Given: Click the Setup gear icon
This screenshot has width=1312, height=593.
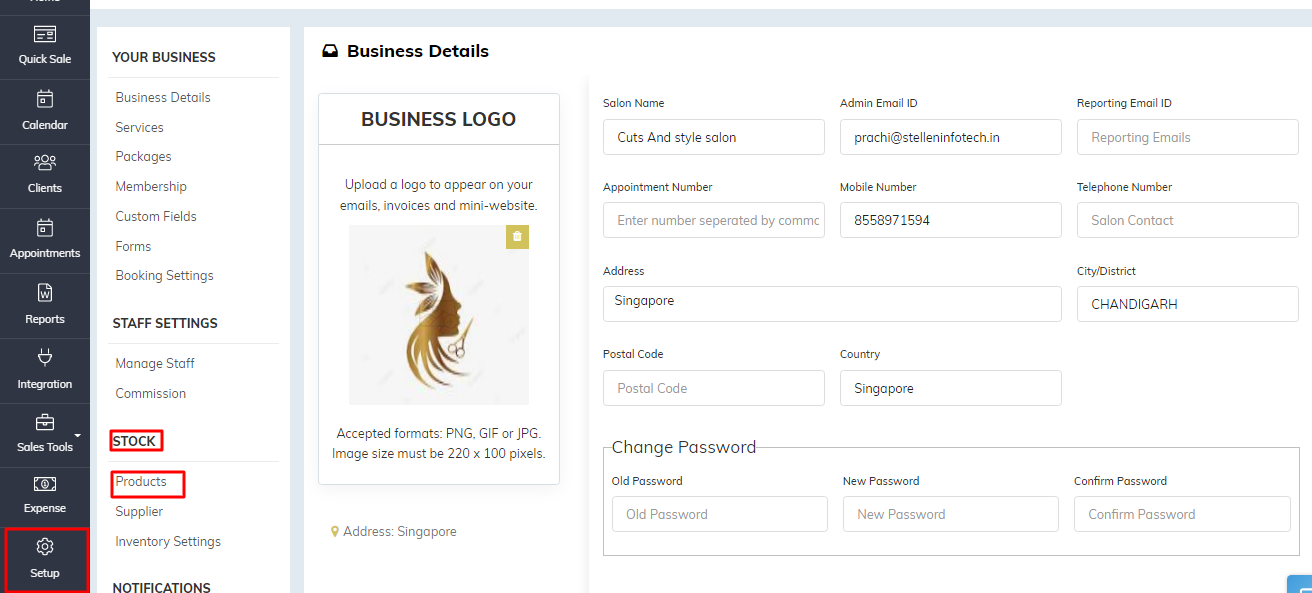Looking at the screenshot, I should (x=44, y=547).
